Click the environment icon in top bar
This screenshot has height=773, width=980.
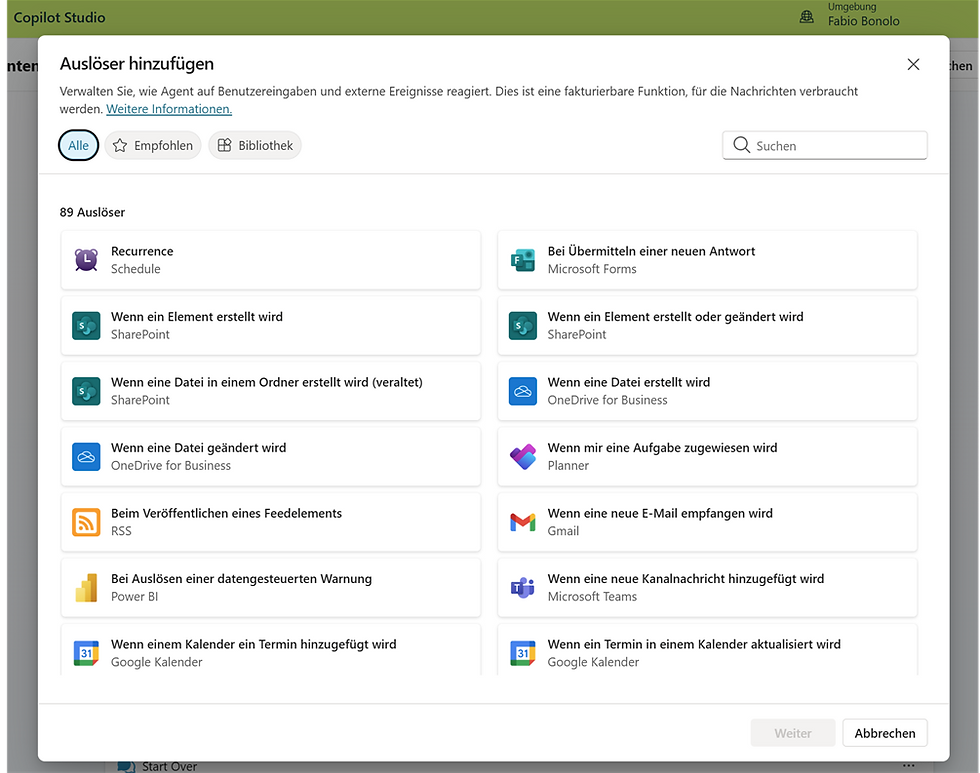pyautogui.click(x=807, y=17)
